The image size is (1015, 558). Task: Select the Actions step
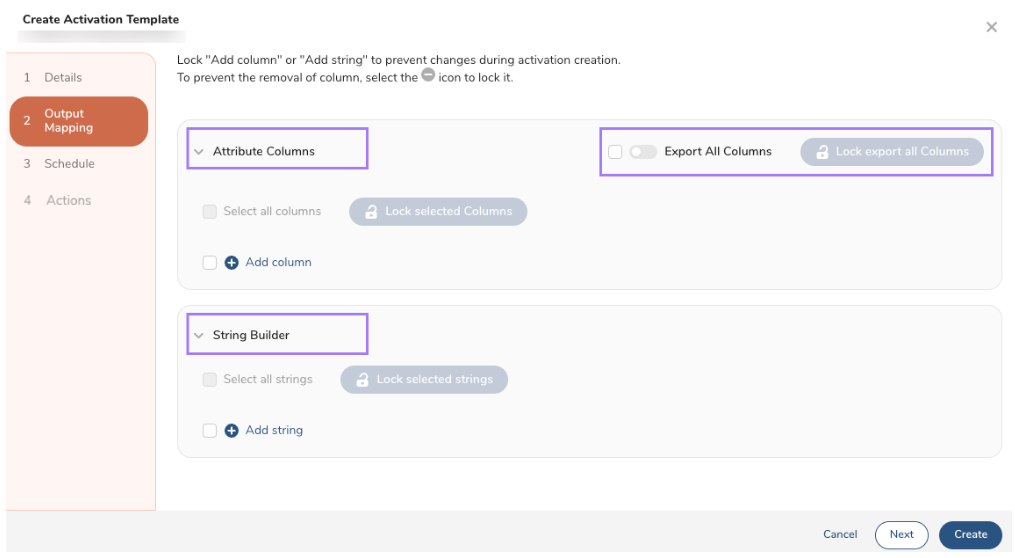pyautogui.click(x=68, y=201)
